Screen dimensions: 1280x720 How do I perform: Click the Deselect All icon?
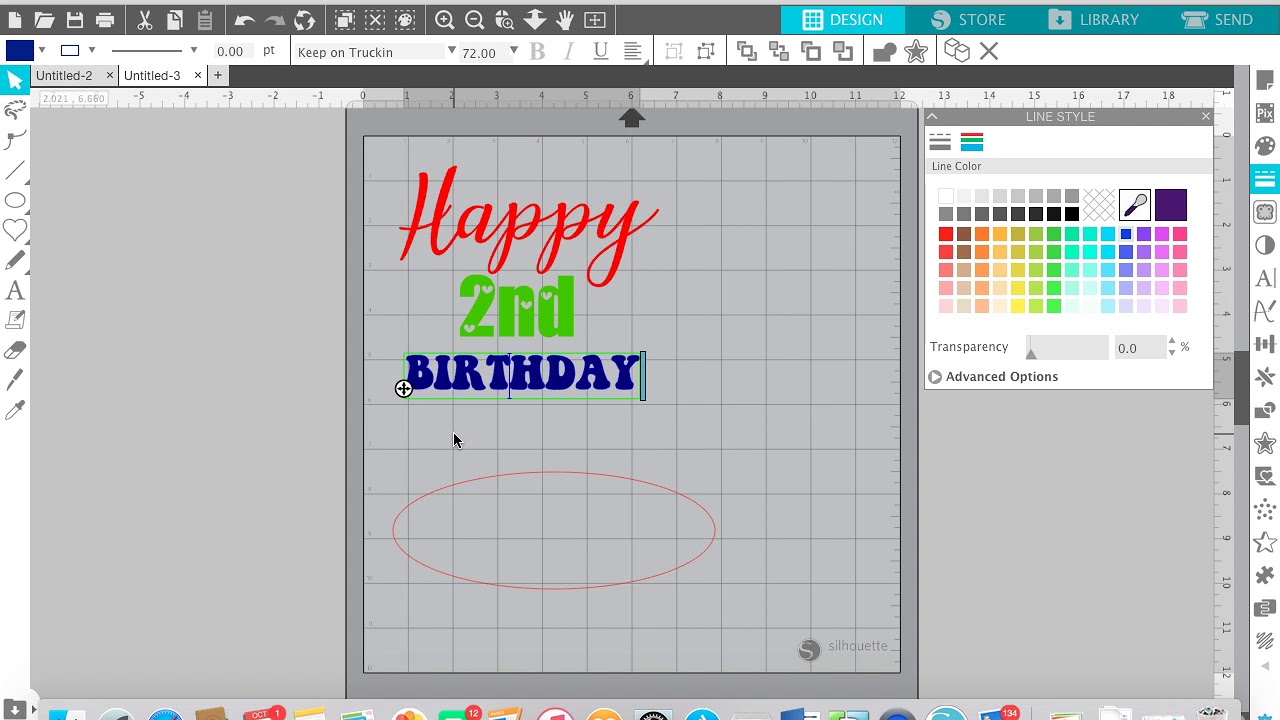coord(375,19)
